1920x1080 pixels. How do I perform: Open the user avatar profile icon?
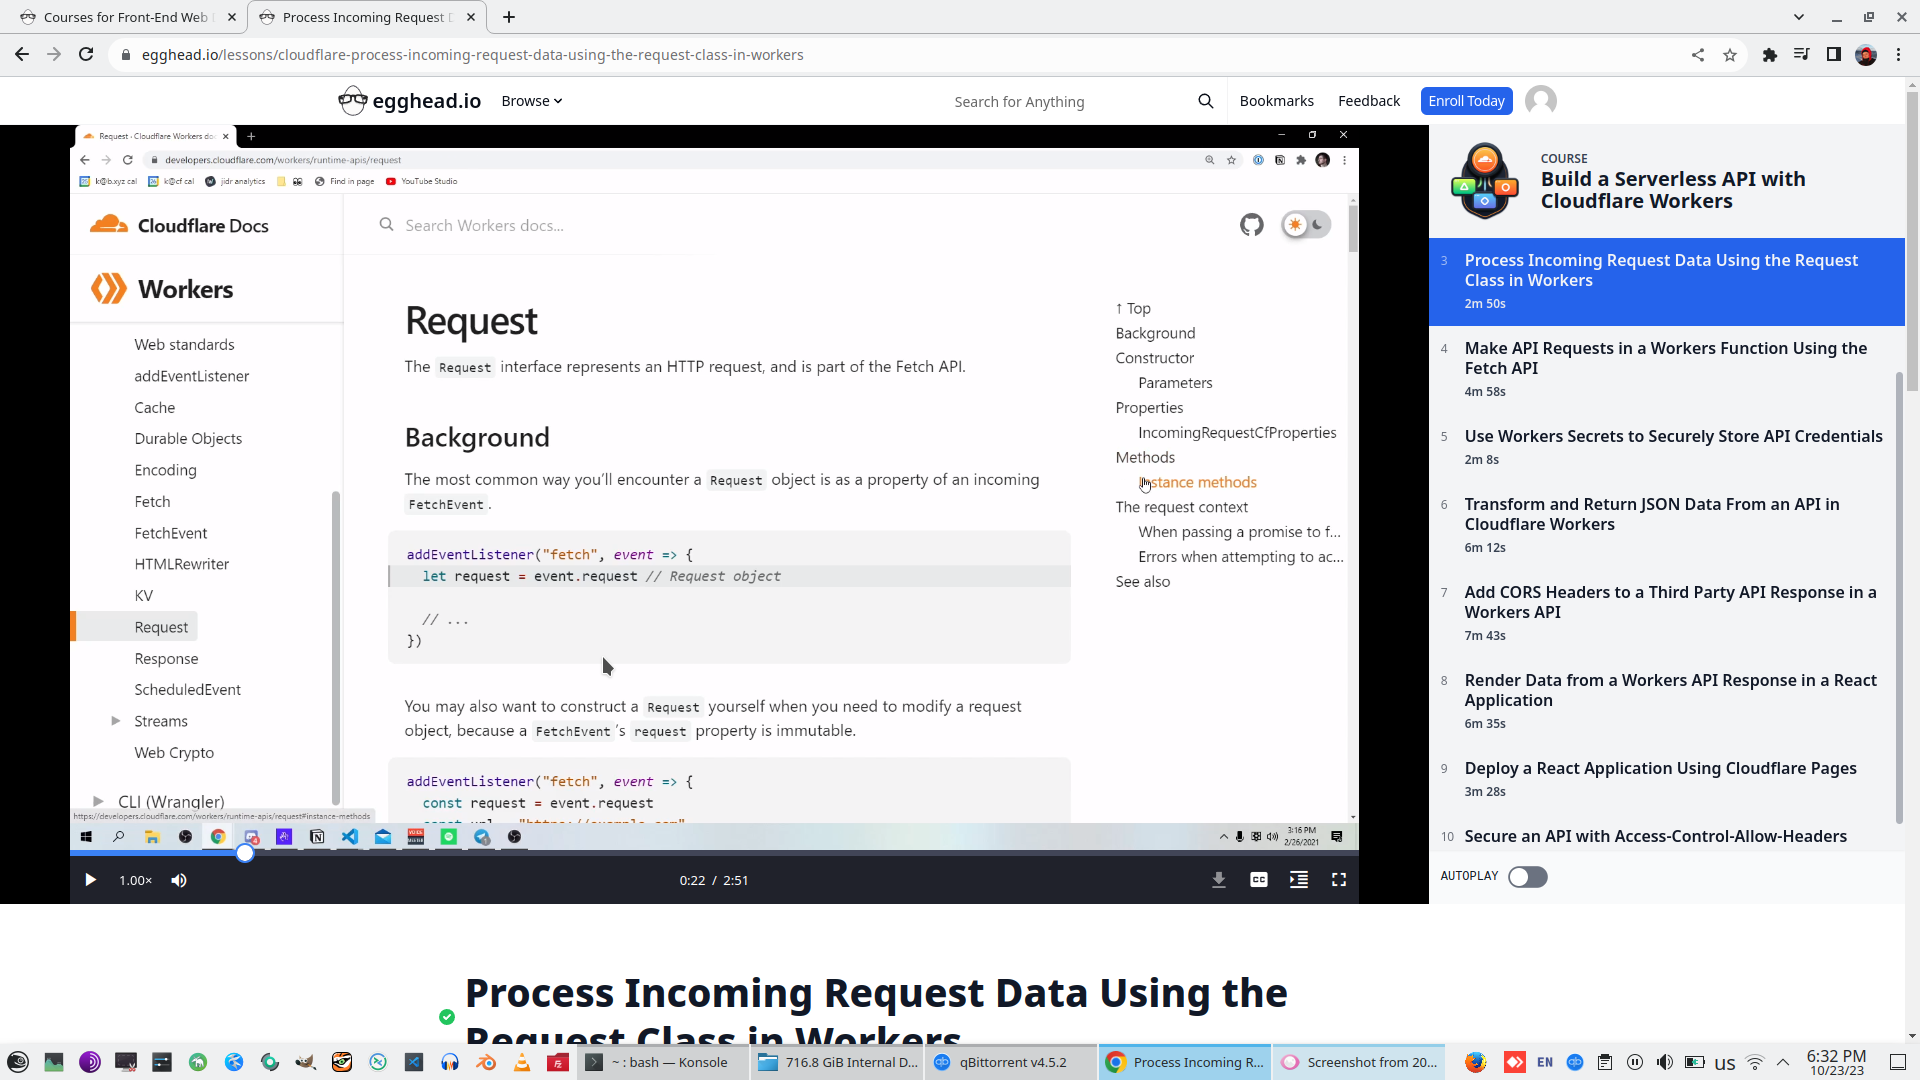(1541, 101)
